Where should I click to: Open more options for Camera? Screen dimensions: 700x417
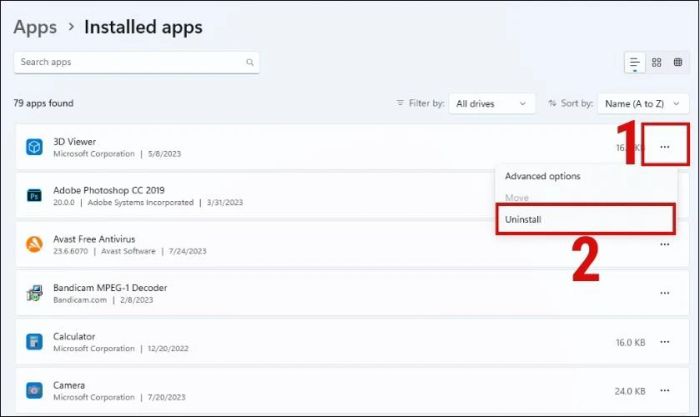point(664,390)
